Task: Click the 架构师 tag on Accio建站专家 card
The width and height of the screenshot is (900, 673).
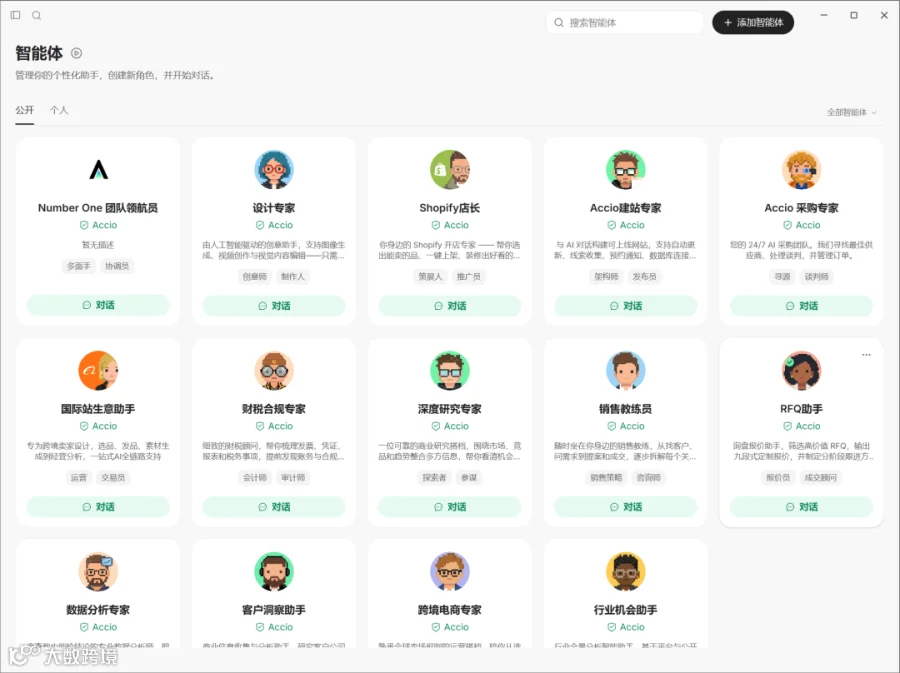Action: pos(606,277)
